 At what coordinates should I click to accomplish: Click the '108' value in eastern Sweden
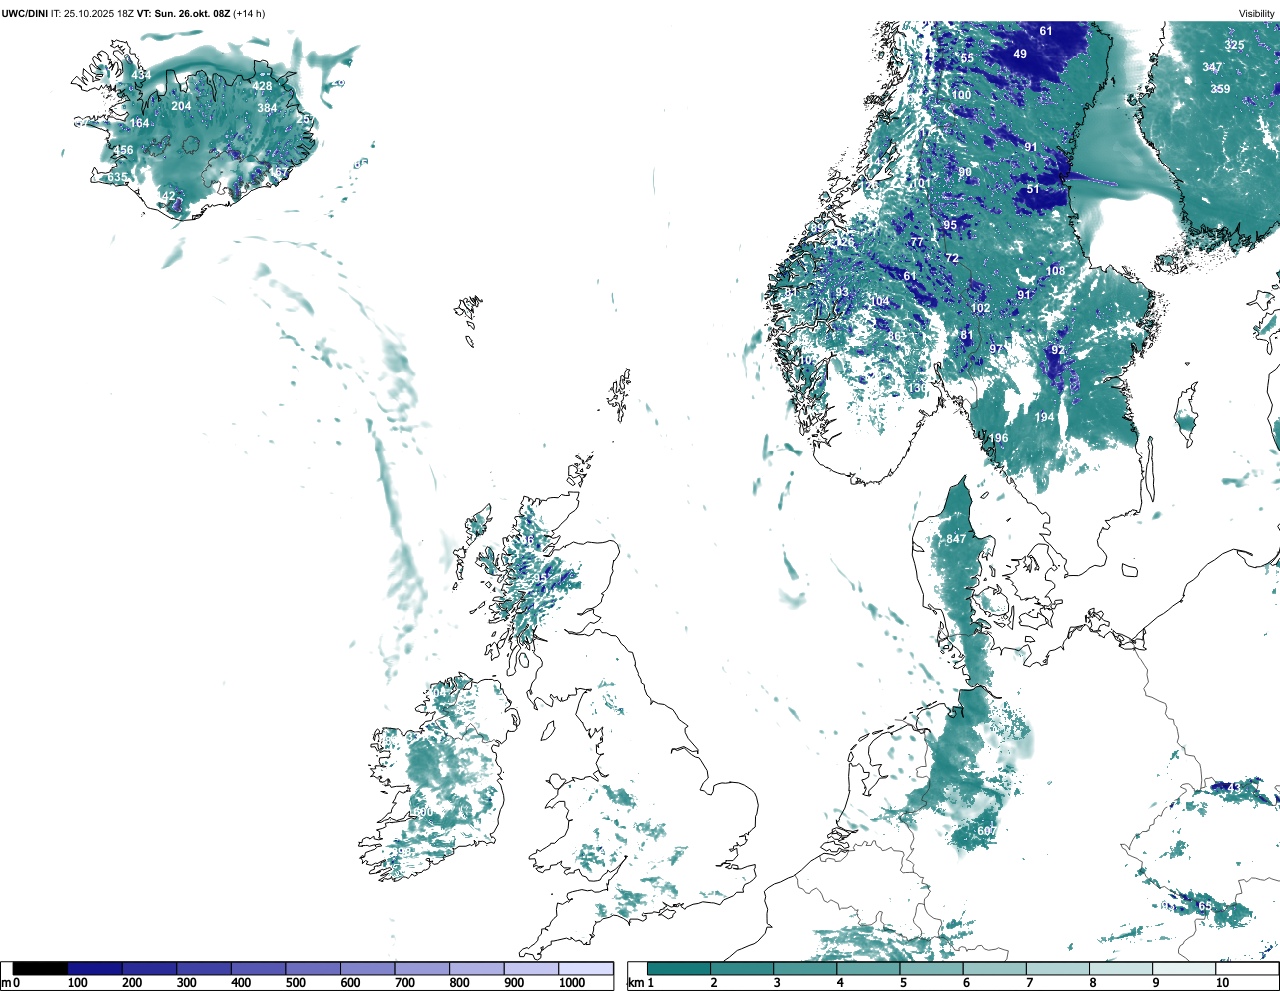(x=1056, y=271)
